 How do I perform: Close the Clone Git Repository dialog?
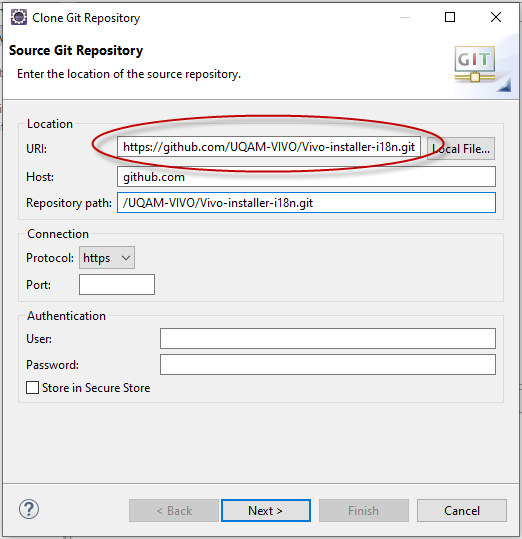pyautogui.click(x=496, y=17)
